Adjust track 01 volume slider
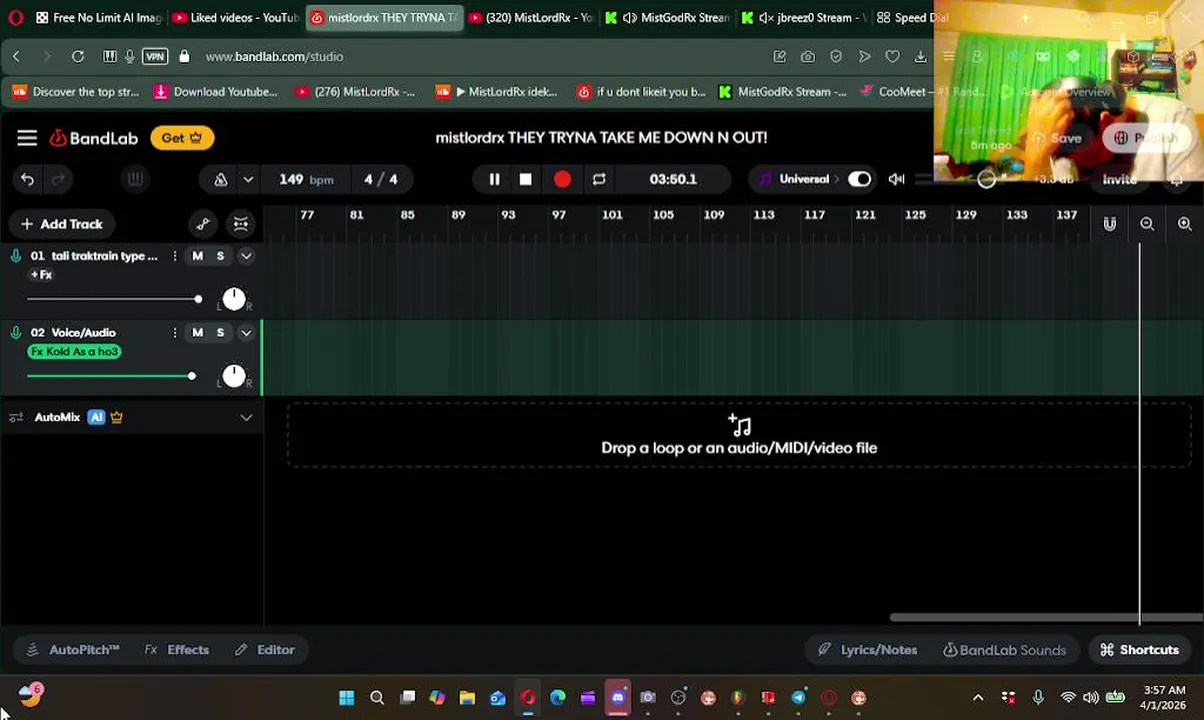This screenshot has width=1204, height=720. coord(113,299)
